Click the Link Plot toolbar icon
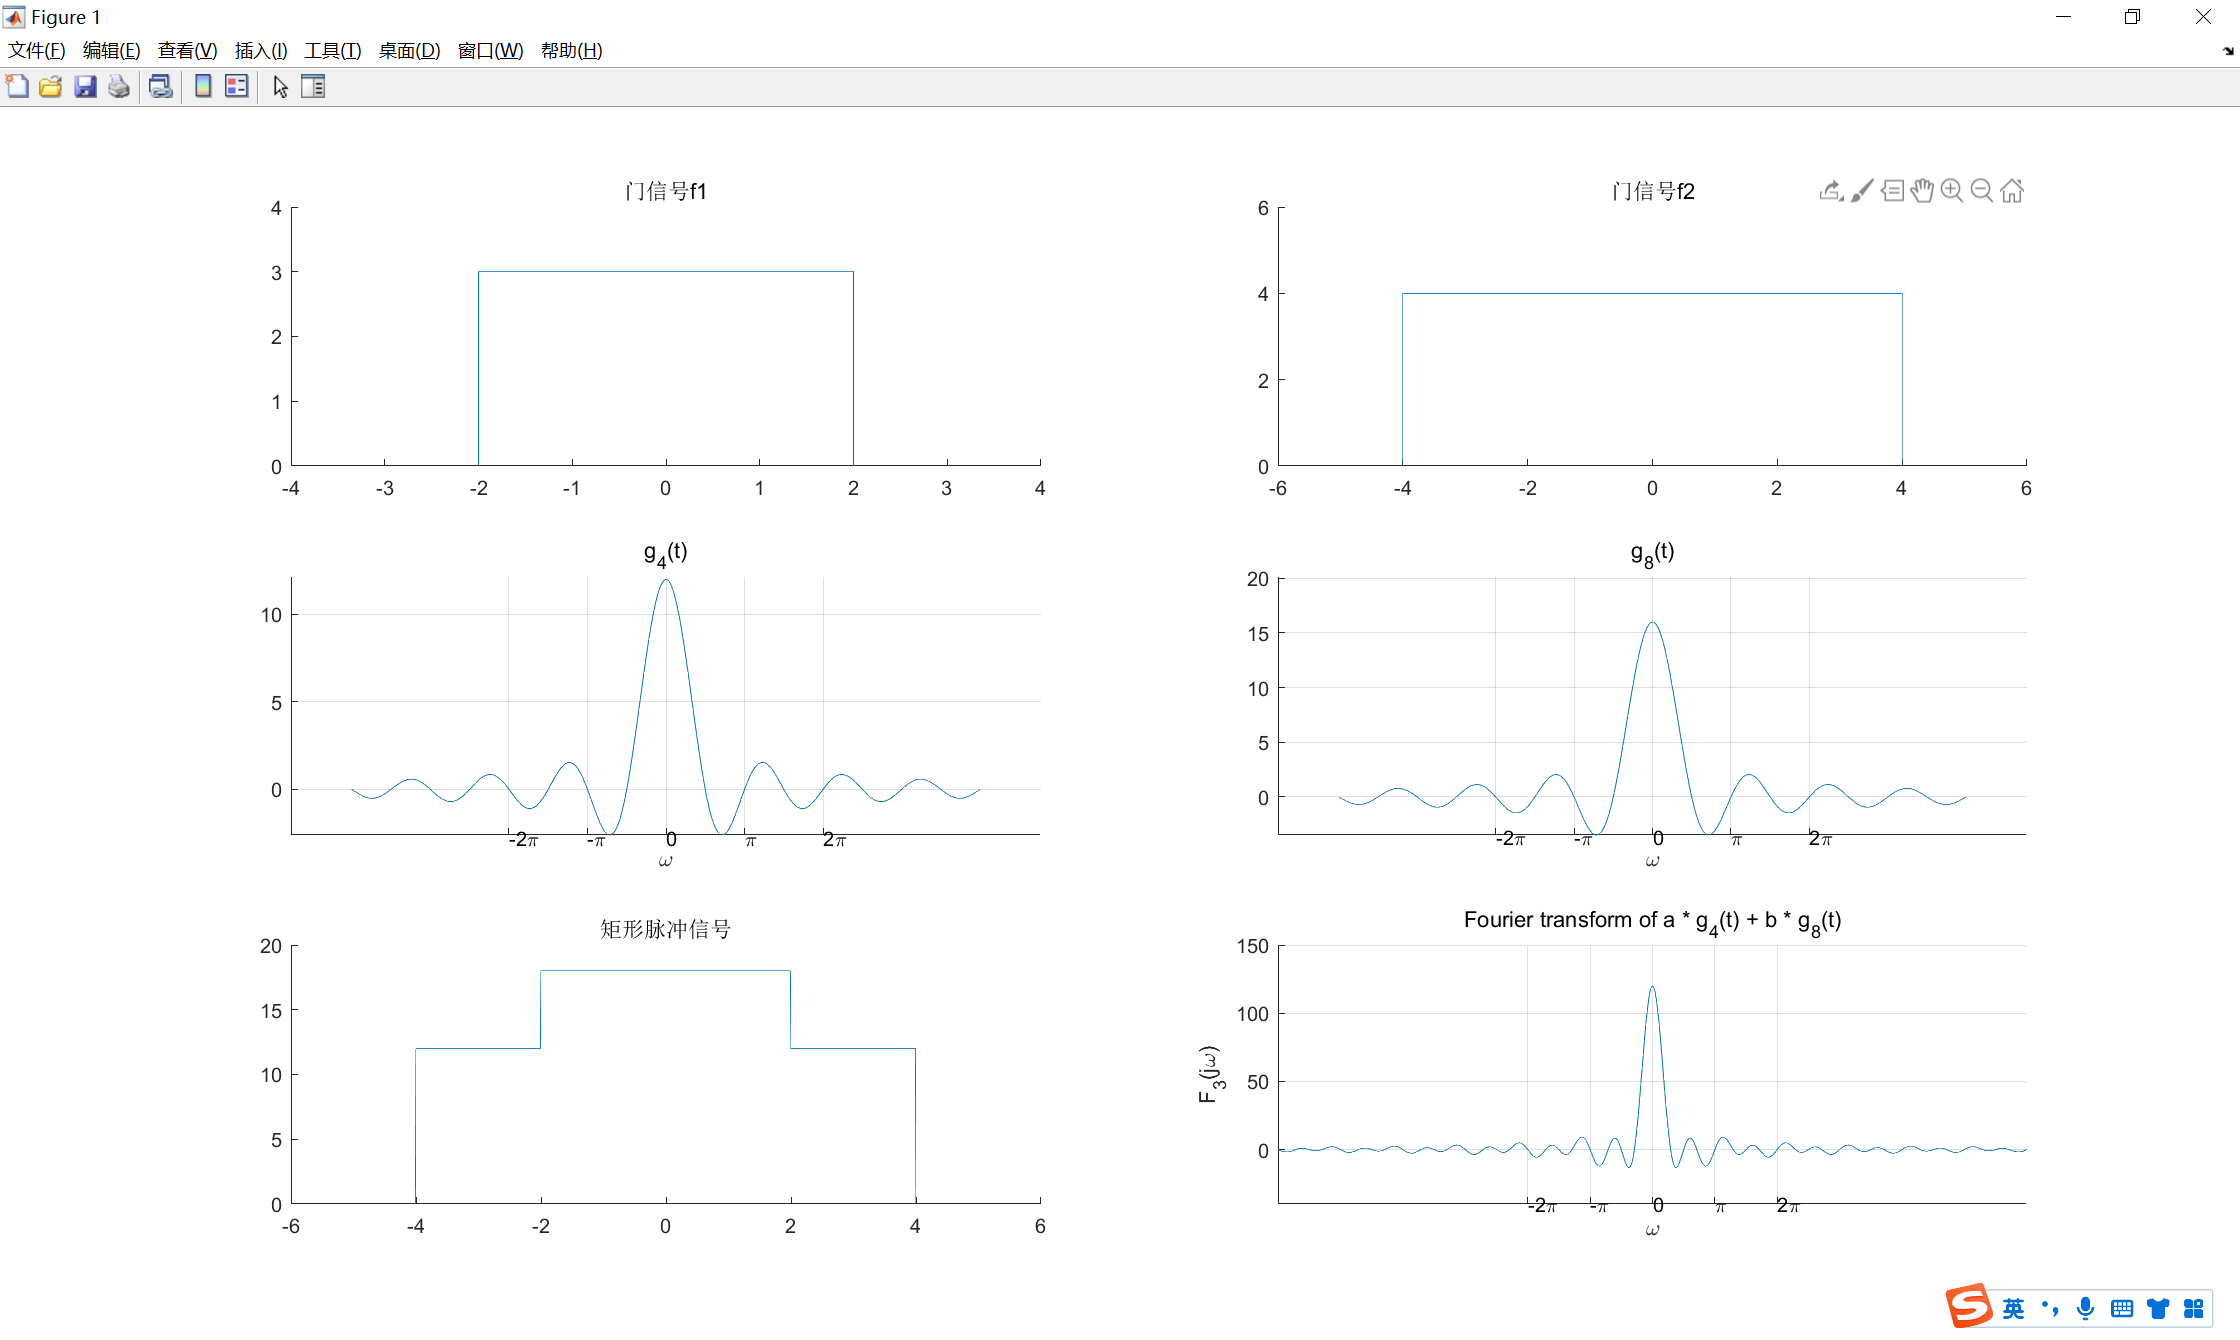Screen dimensions: 2240x1340 (x=160, y=87)
